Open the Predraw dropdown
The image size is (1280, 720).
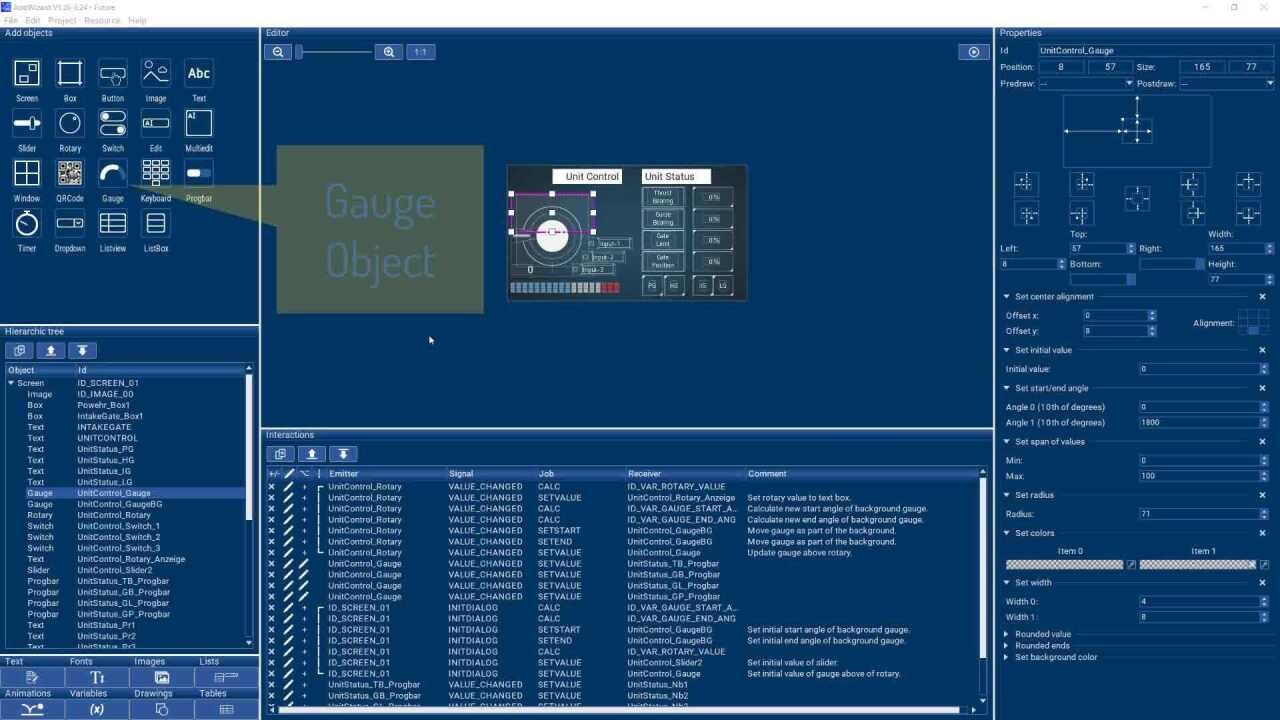(x=1086, y=84)
